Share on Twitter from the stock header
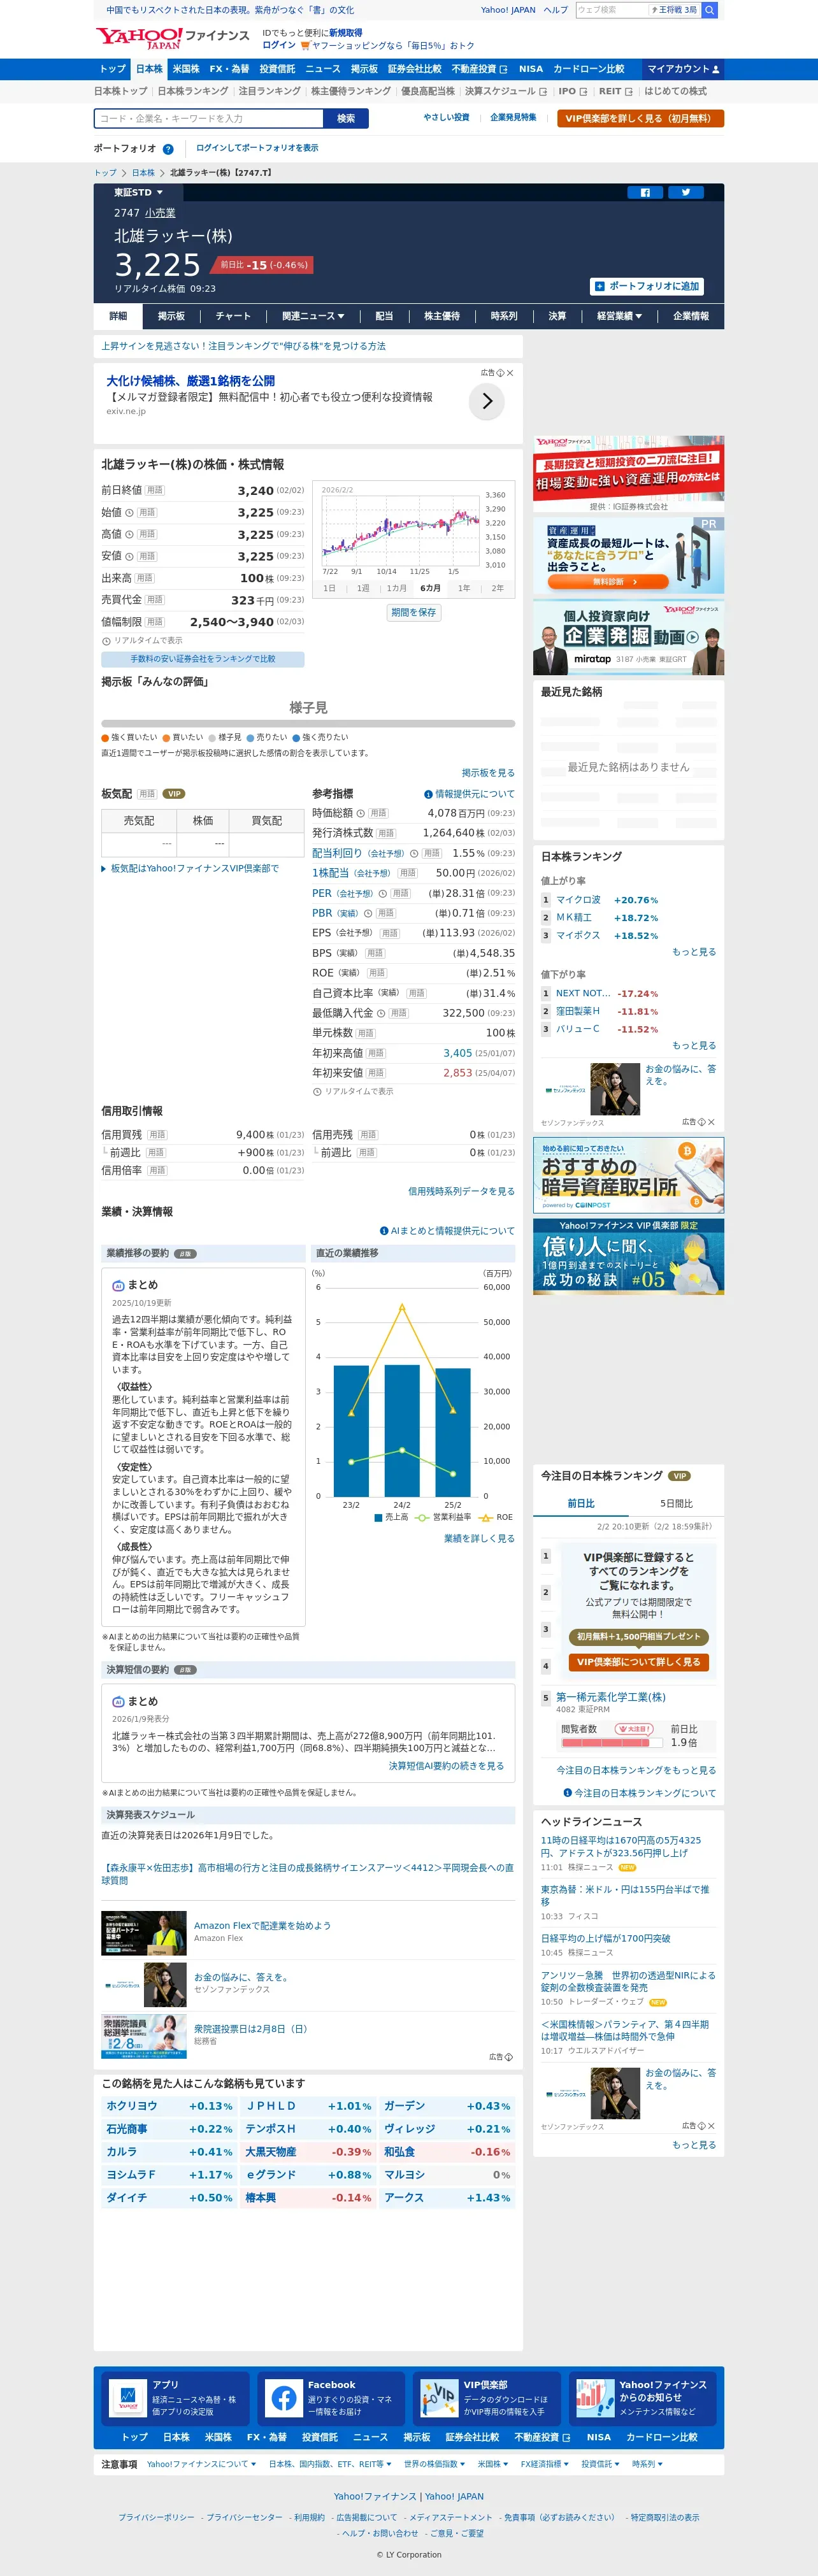 [x=686, y=193]
